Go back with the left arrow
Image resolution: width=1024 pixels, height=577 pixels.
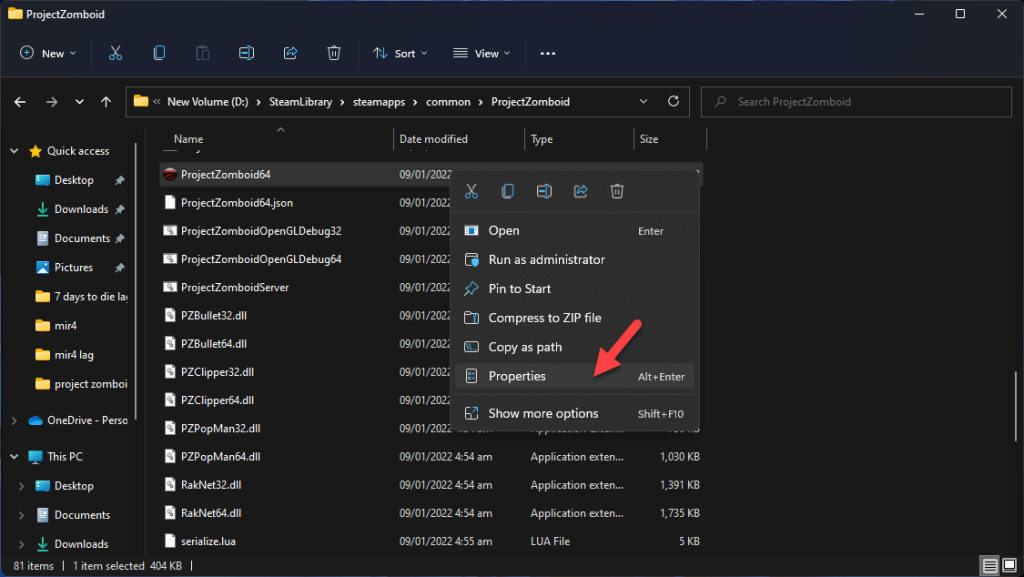click(x=20, y=102)
